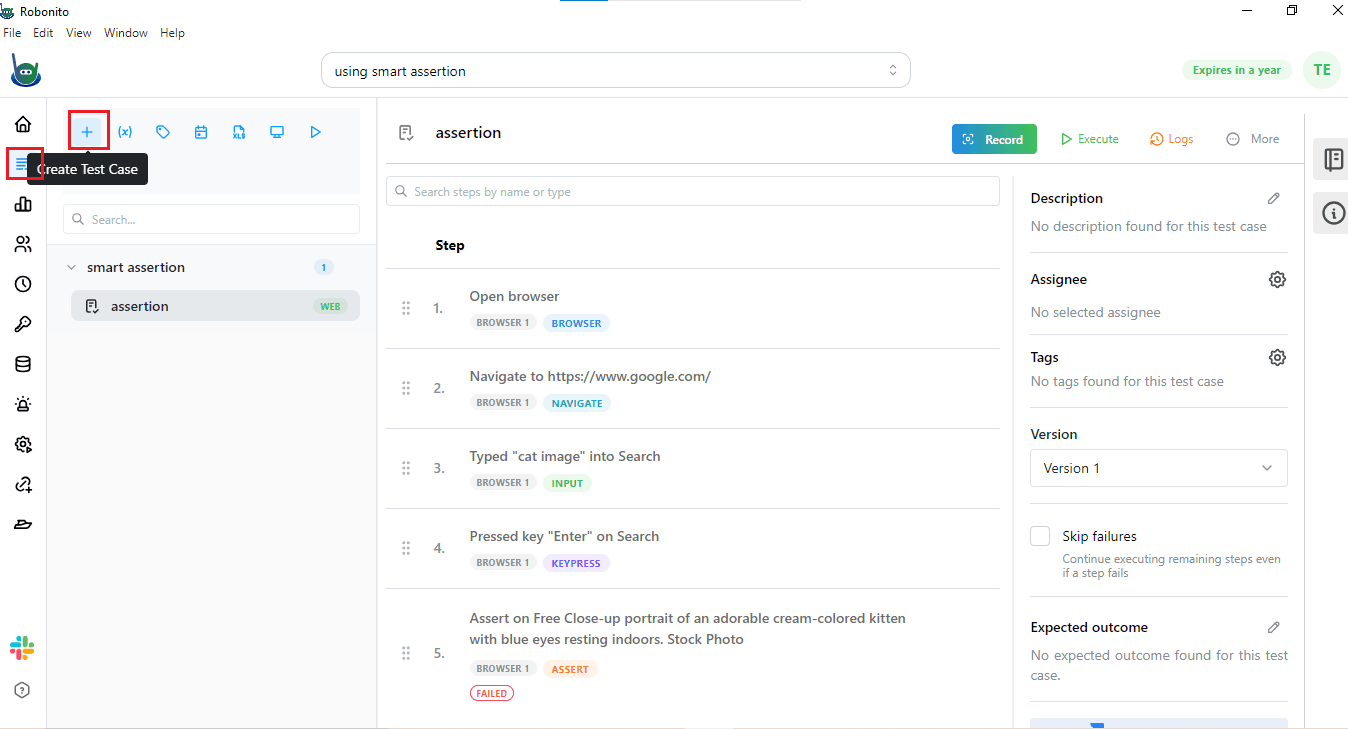This screenshot has height=729, width=1348.
Task: Open the Version 1 dropdown
Action: pyautogui.click(x=1158, y=468)
